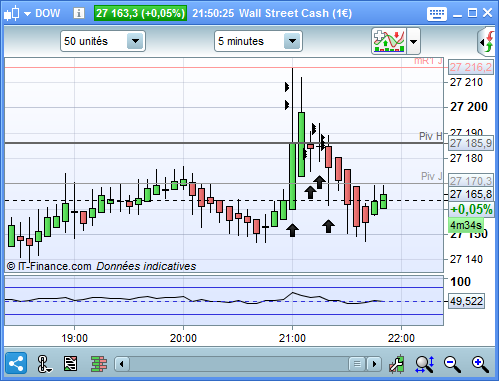Screen dimensions: 499x381
Task: Click the auto-fit zoom magnifier icon
Action: click(425, 364)
